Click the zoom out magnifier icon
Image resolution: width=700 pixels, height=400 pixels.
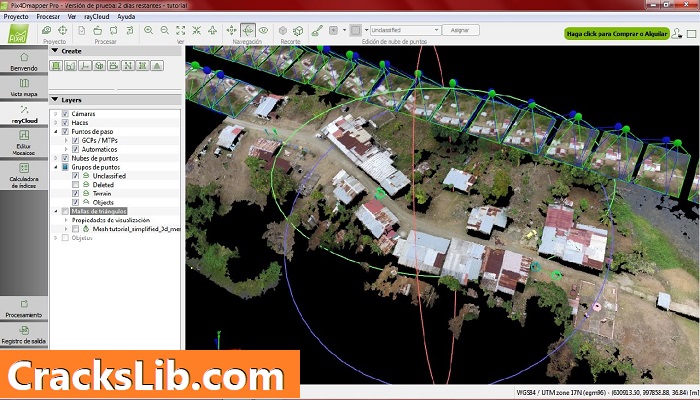click(x=165, y=30)
